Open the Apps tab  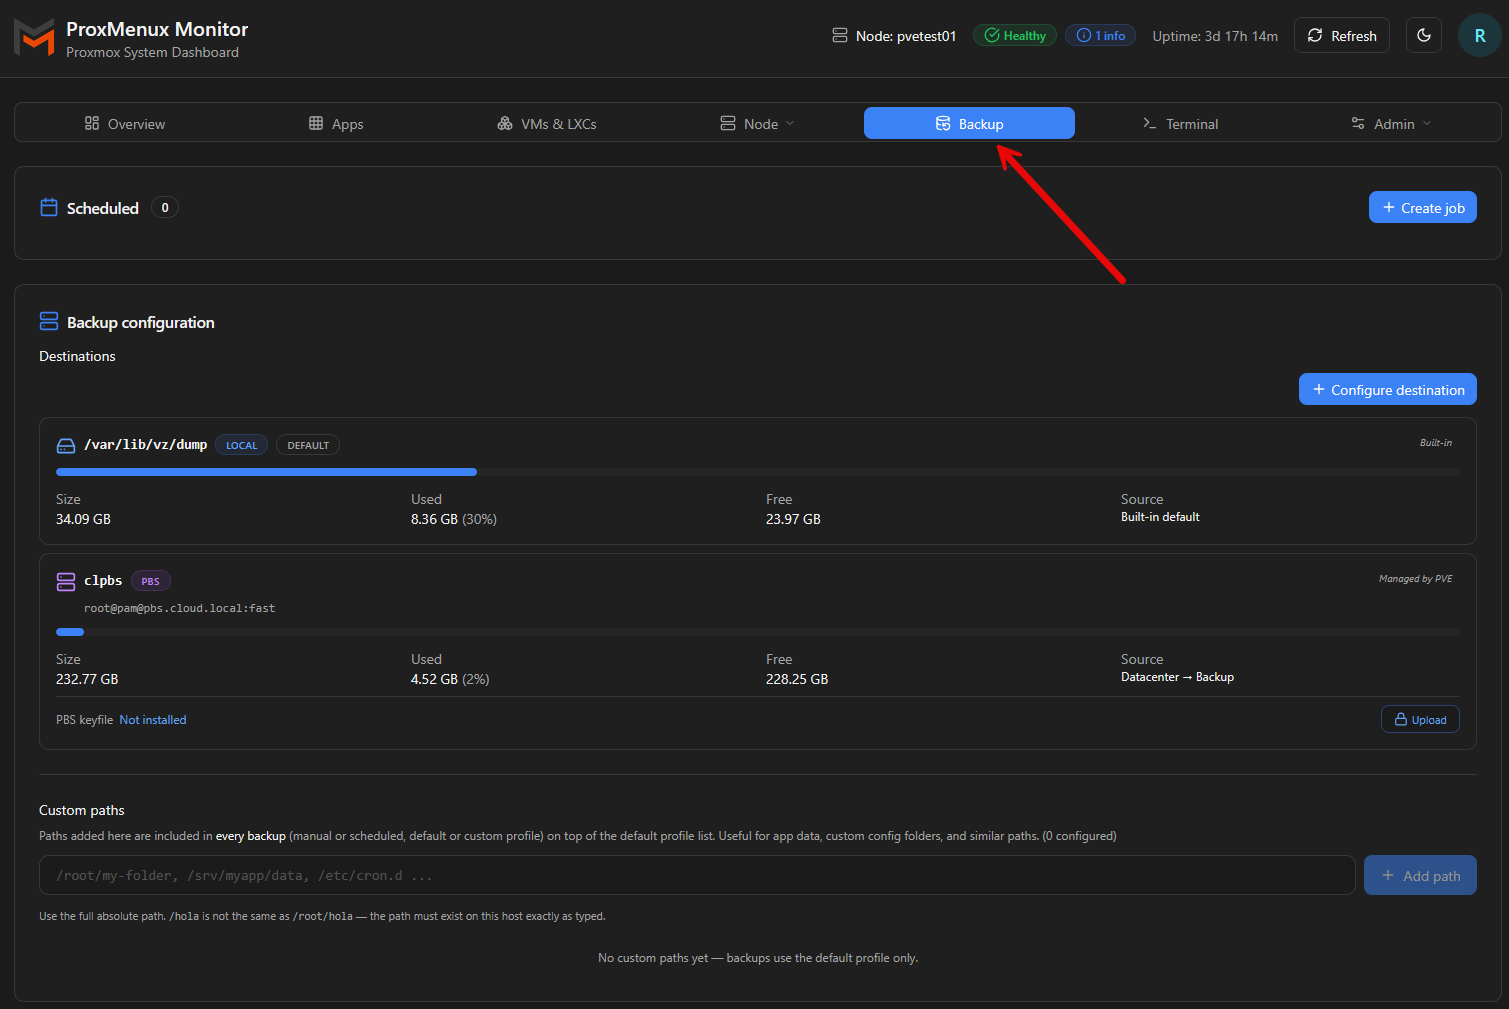click(336, 123)
